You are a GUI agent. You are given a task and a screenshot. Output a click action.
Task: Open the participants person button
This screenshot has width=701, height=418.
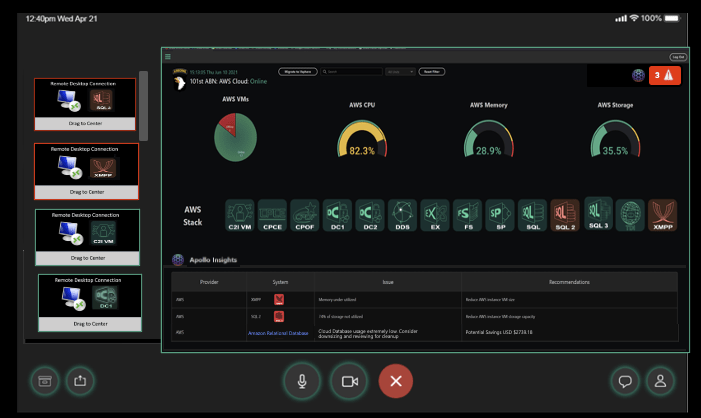coord(660,381)
